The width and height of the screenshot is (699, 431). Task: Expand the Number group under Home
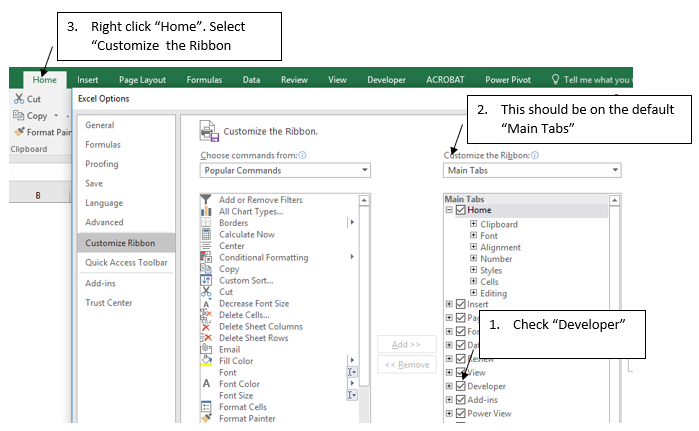pyautogui.click(x=473, y=258)
